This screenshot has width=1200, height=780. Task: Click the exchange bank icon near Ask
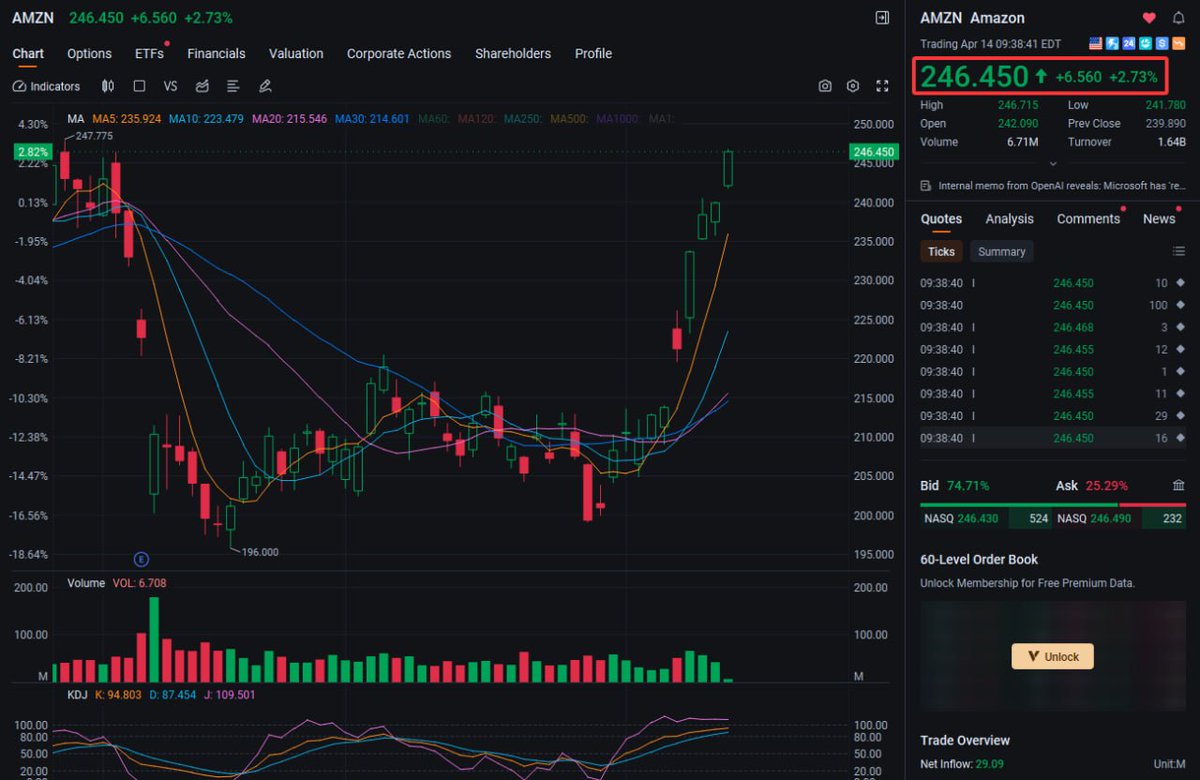point(1178,486)
